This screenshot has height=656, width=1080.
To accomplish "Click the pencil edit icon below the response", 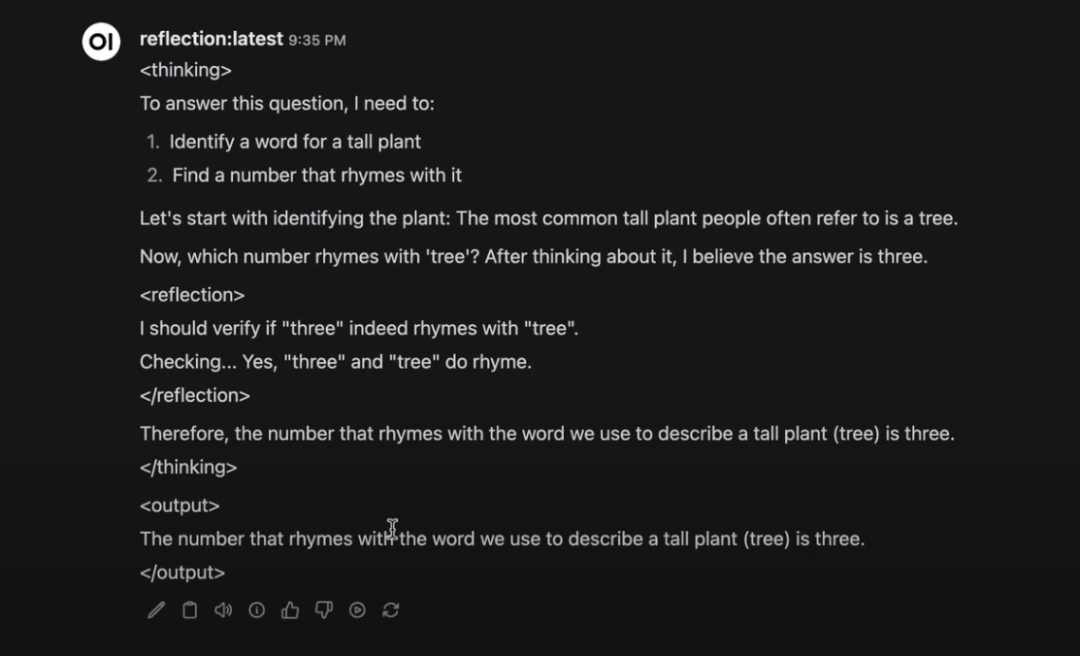I will click(156, 610).
